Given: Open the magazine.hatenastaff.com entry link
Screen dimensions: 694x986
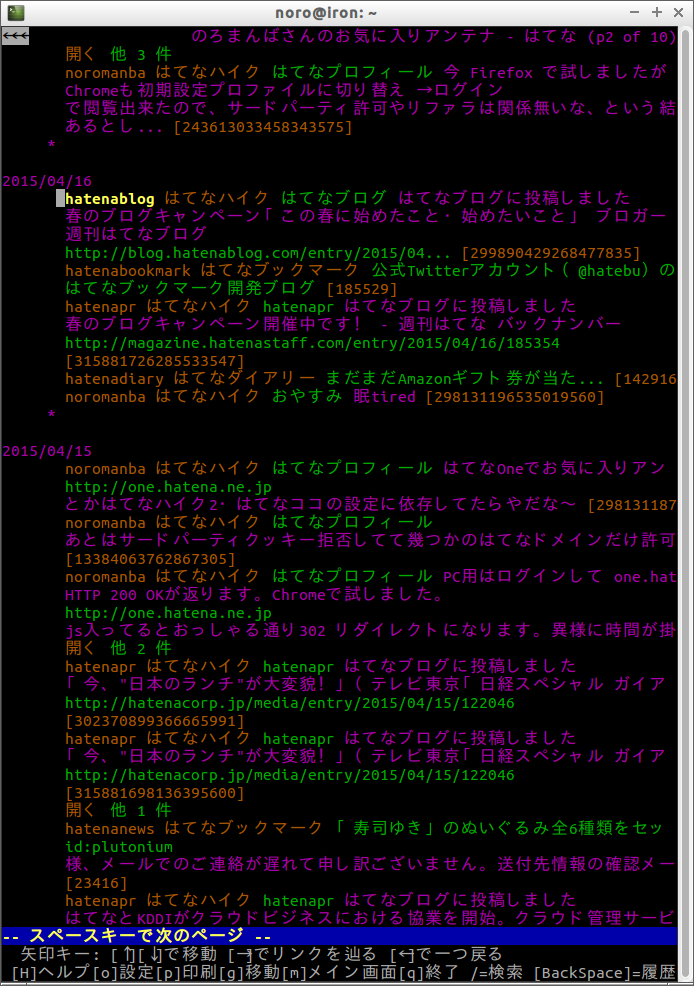Looking at the screenshot, I should click(x=312, y=343).
